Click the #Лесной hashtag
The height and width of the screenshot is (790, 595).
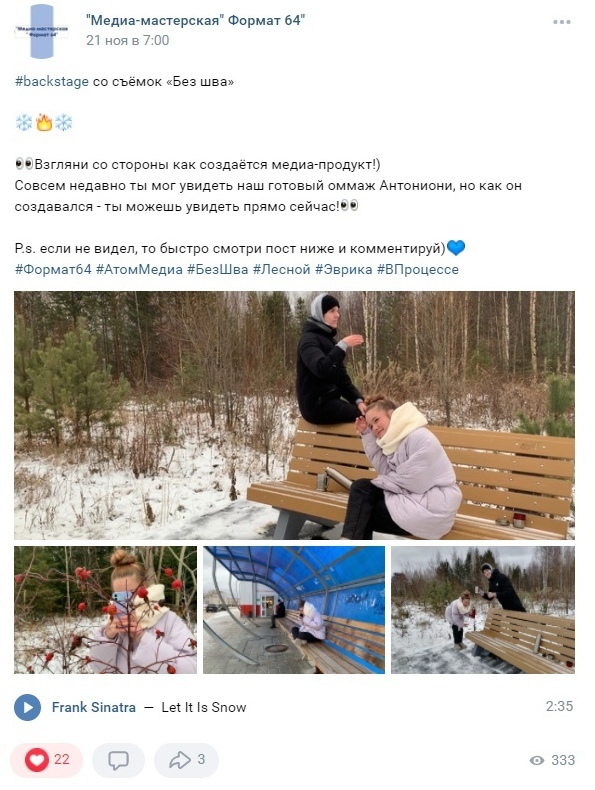coord(281,270)
